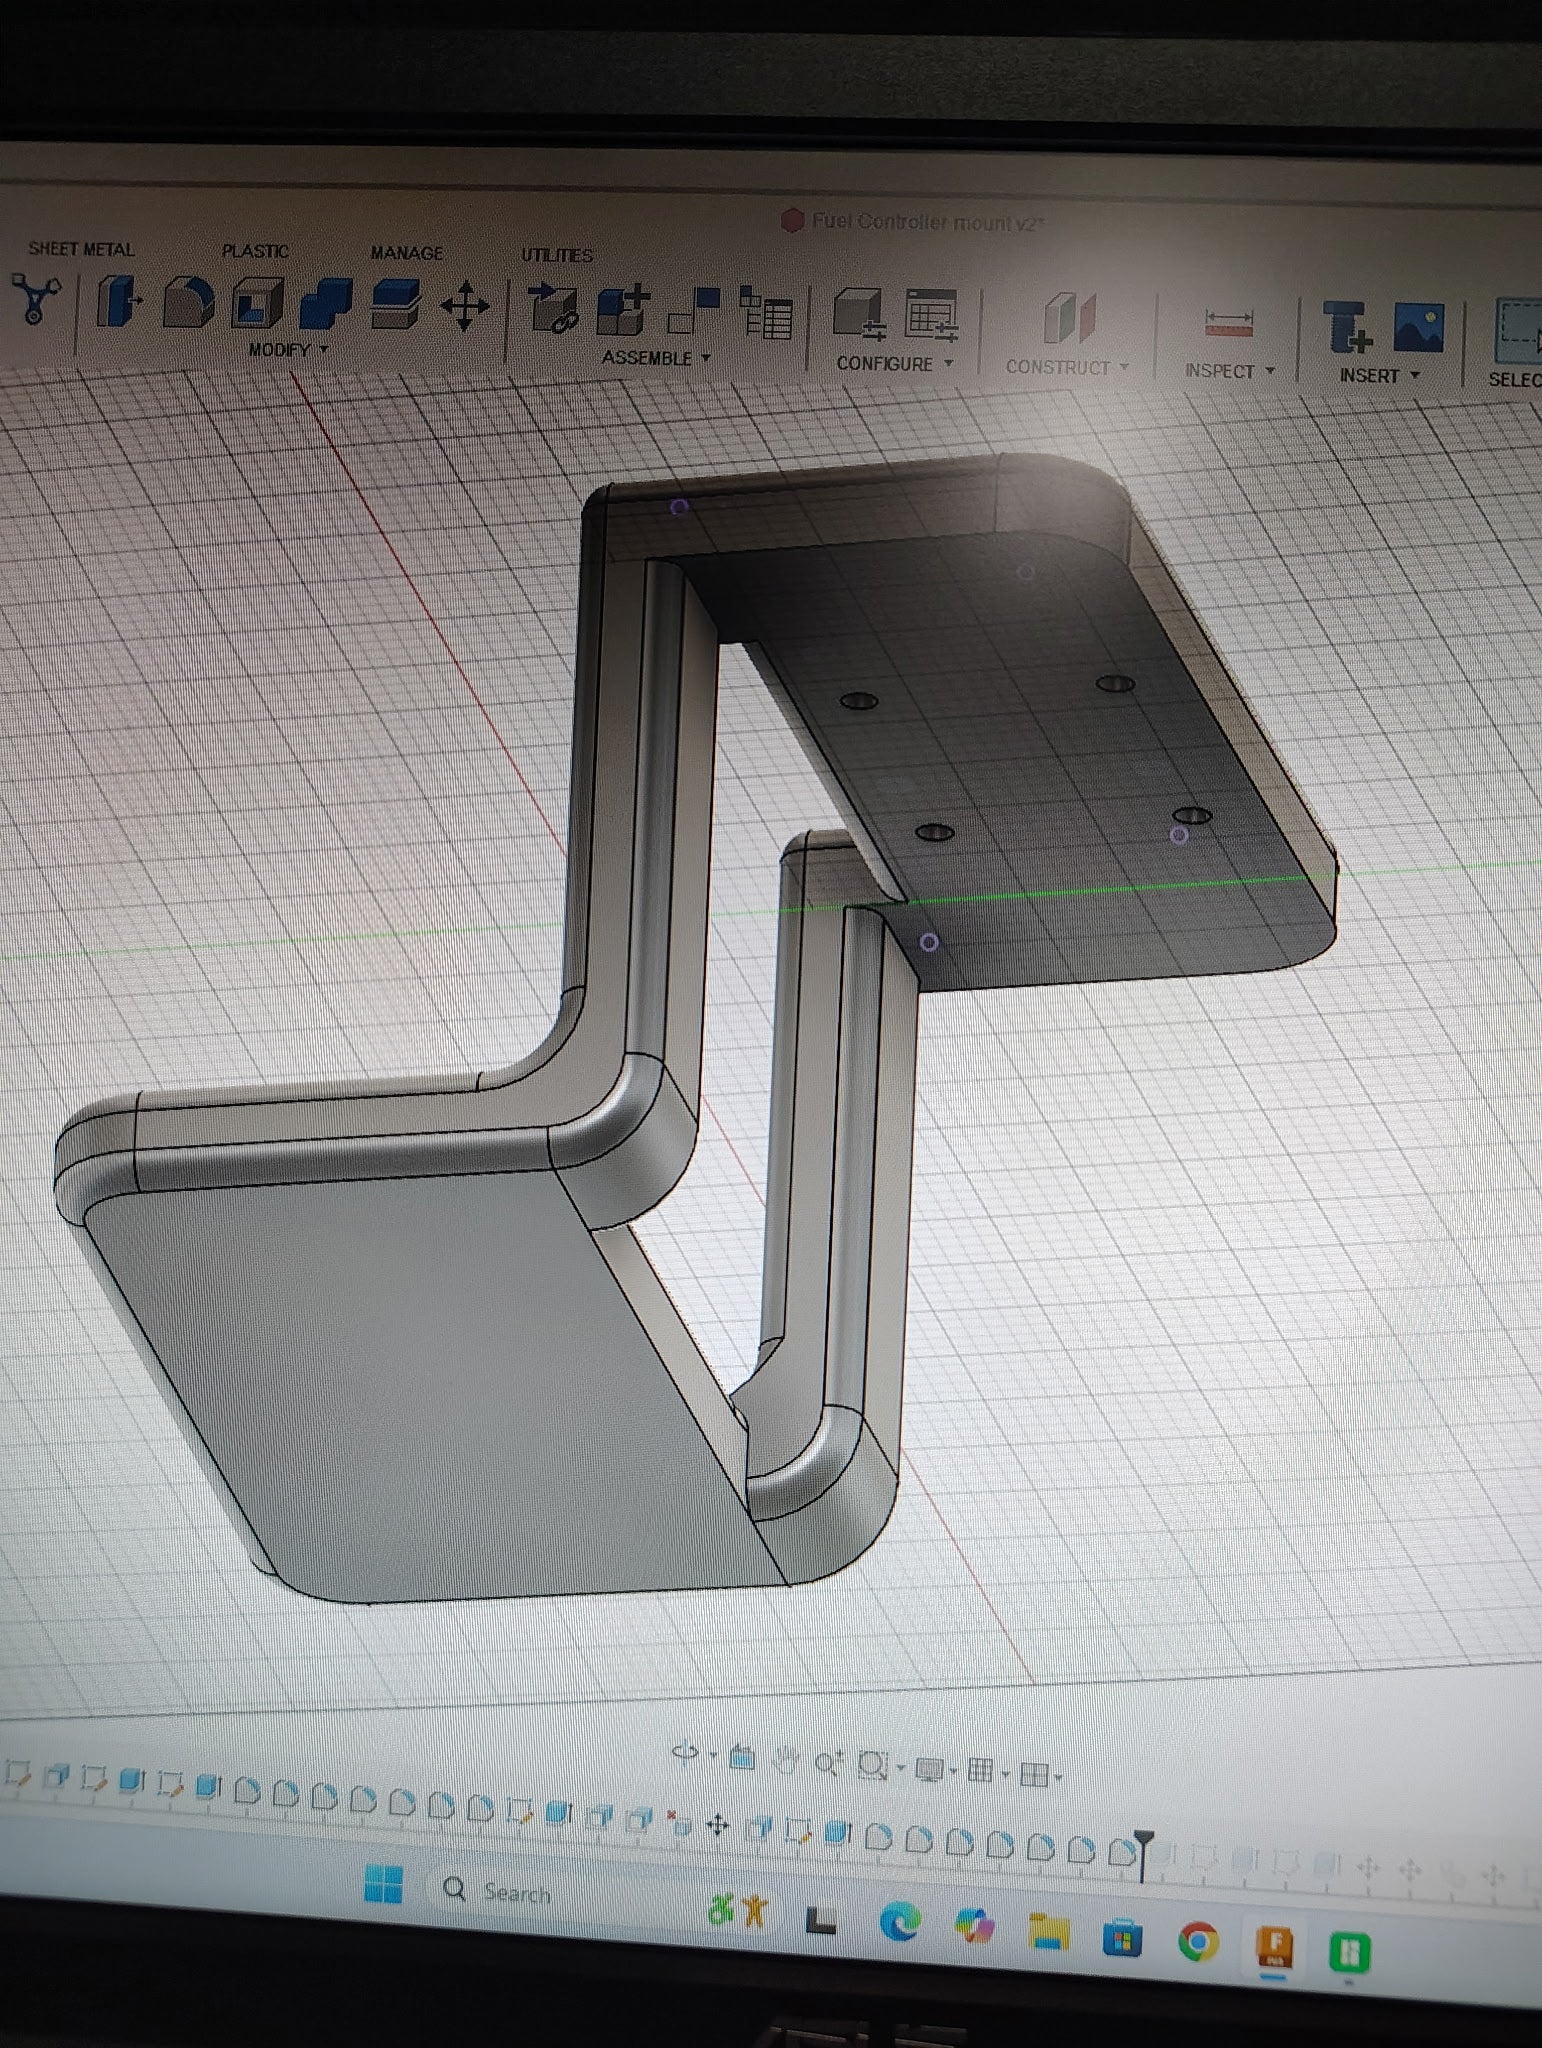Click the Windows taskbar Search box
This screenshot has height=2048, width=1542.
tap(515, 1892)
